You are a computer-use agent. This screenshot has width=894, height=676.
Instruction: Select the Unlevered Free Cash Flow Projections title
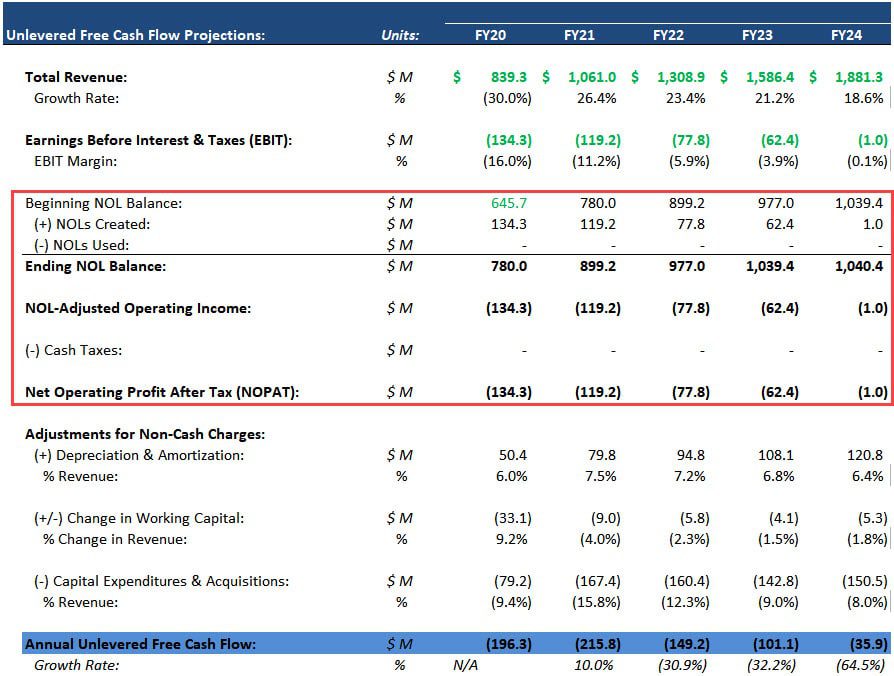pyautogui.click(x=135, y=35)
